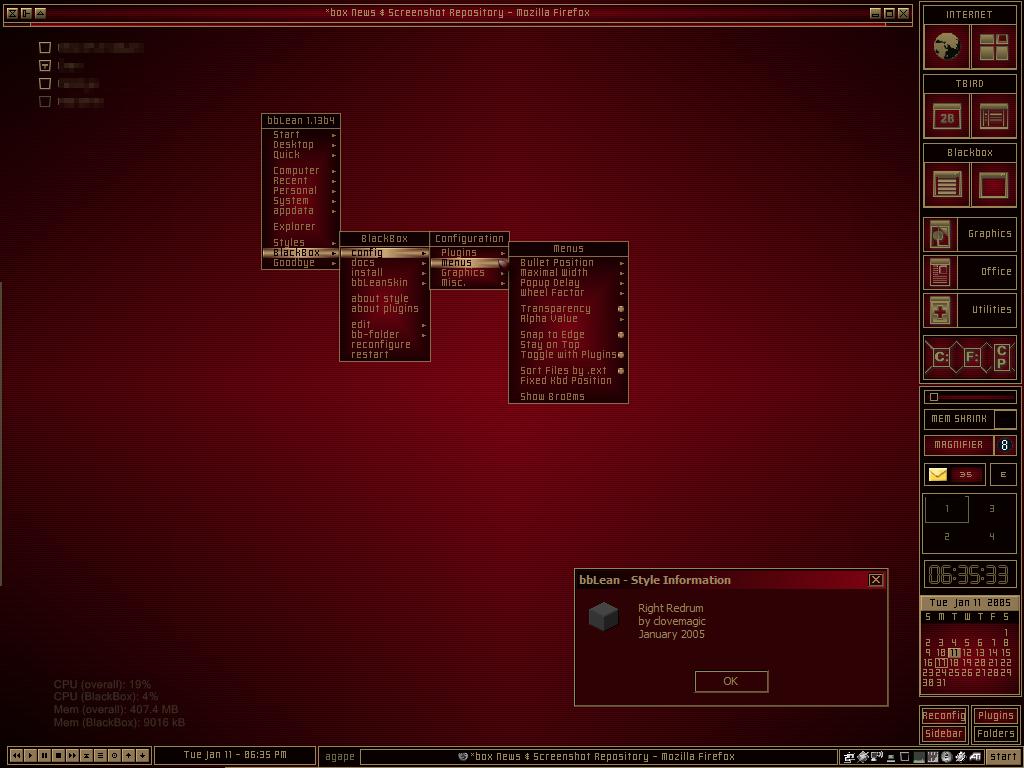Click the Plugins sidebar button

pyautogui.click(x=995, y=716)
